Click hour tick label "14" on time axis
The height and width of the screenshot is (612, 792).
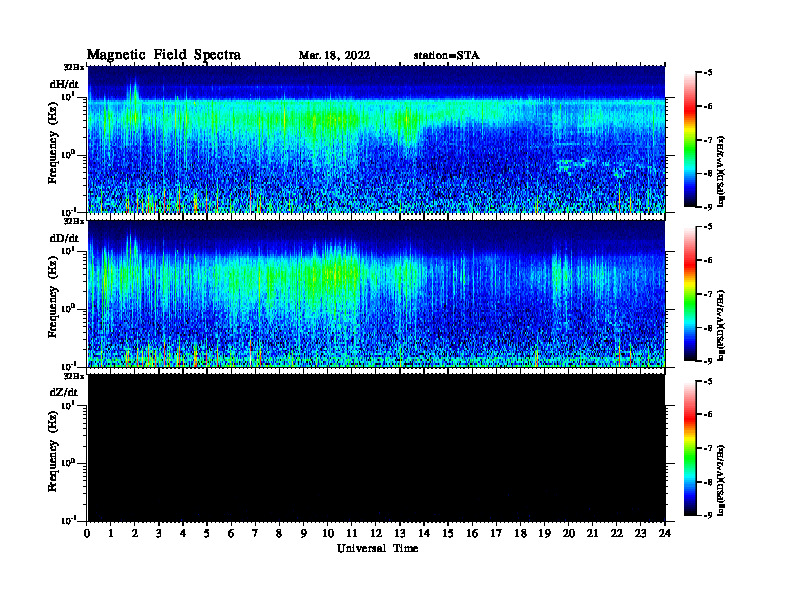pyautogui.click(x=424, y=534)
